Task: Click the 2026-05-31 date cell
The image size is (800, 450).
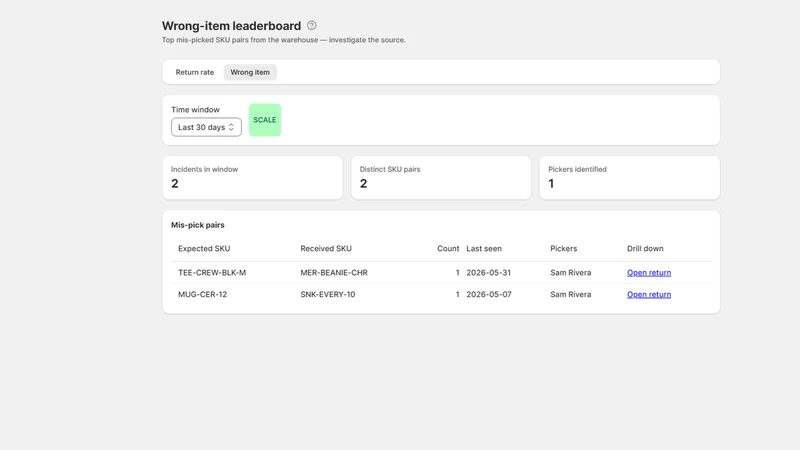Action: point(488,272)
